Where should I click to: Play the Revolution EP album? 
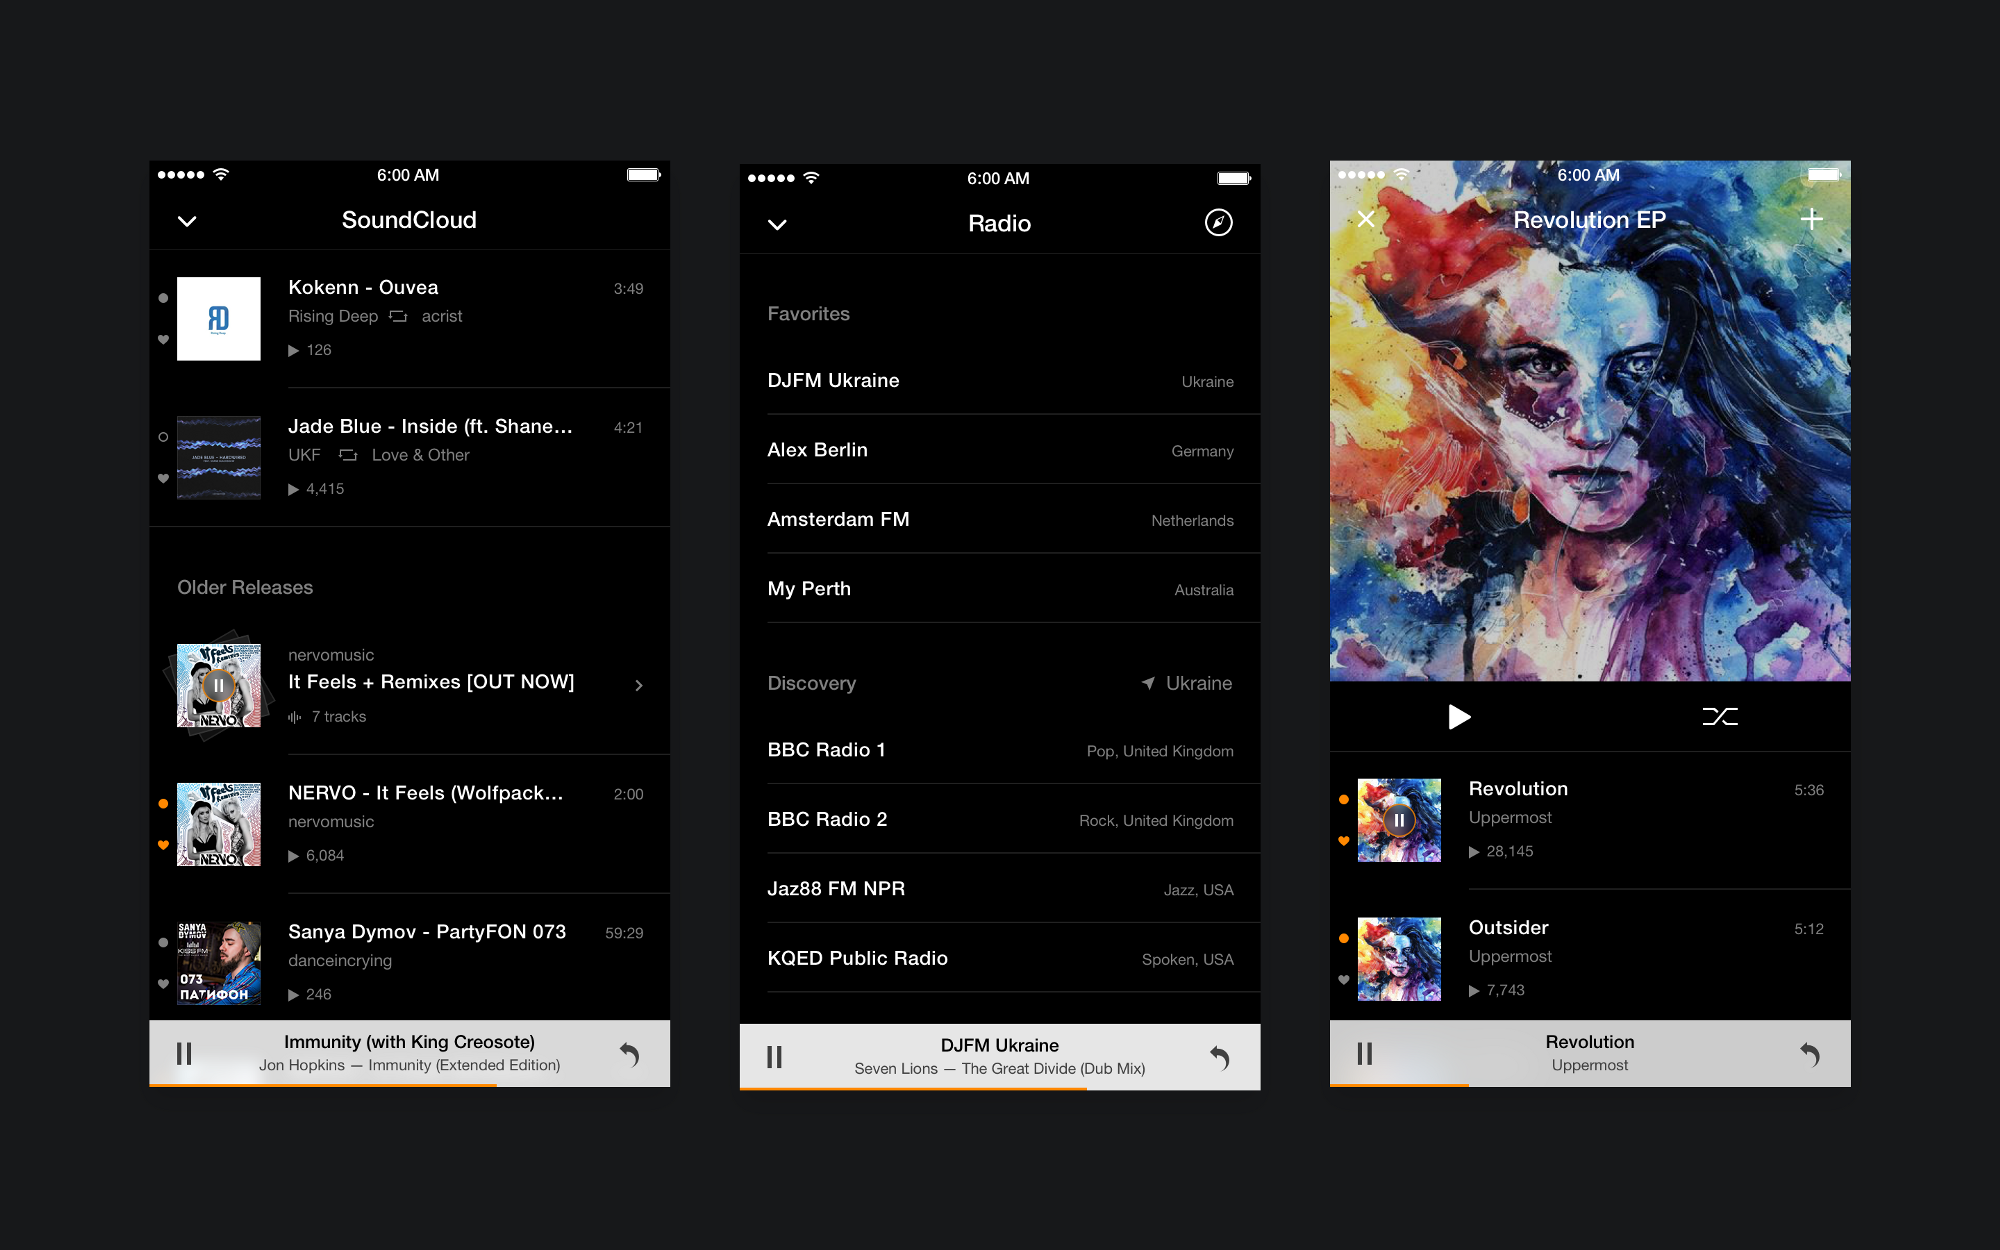(x=1459, y=716)
